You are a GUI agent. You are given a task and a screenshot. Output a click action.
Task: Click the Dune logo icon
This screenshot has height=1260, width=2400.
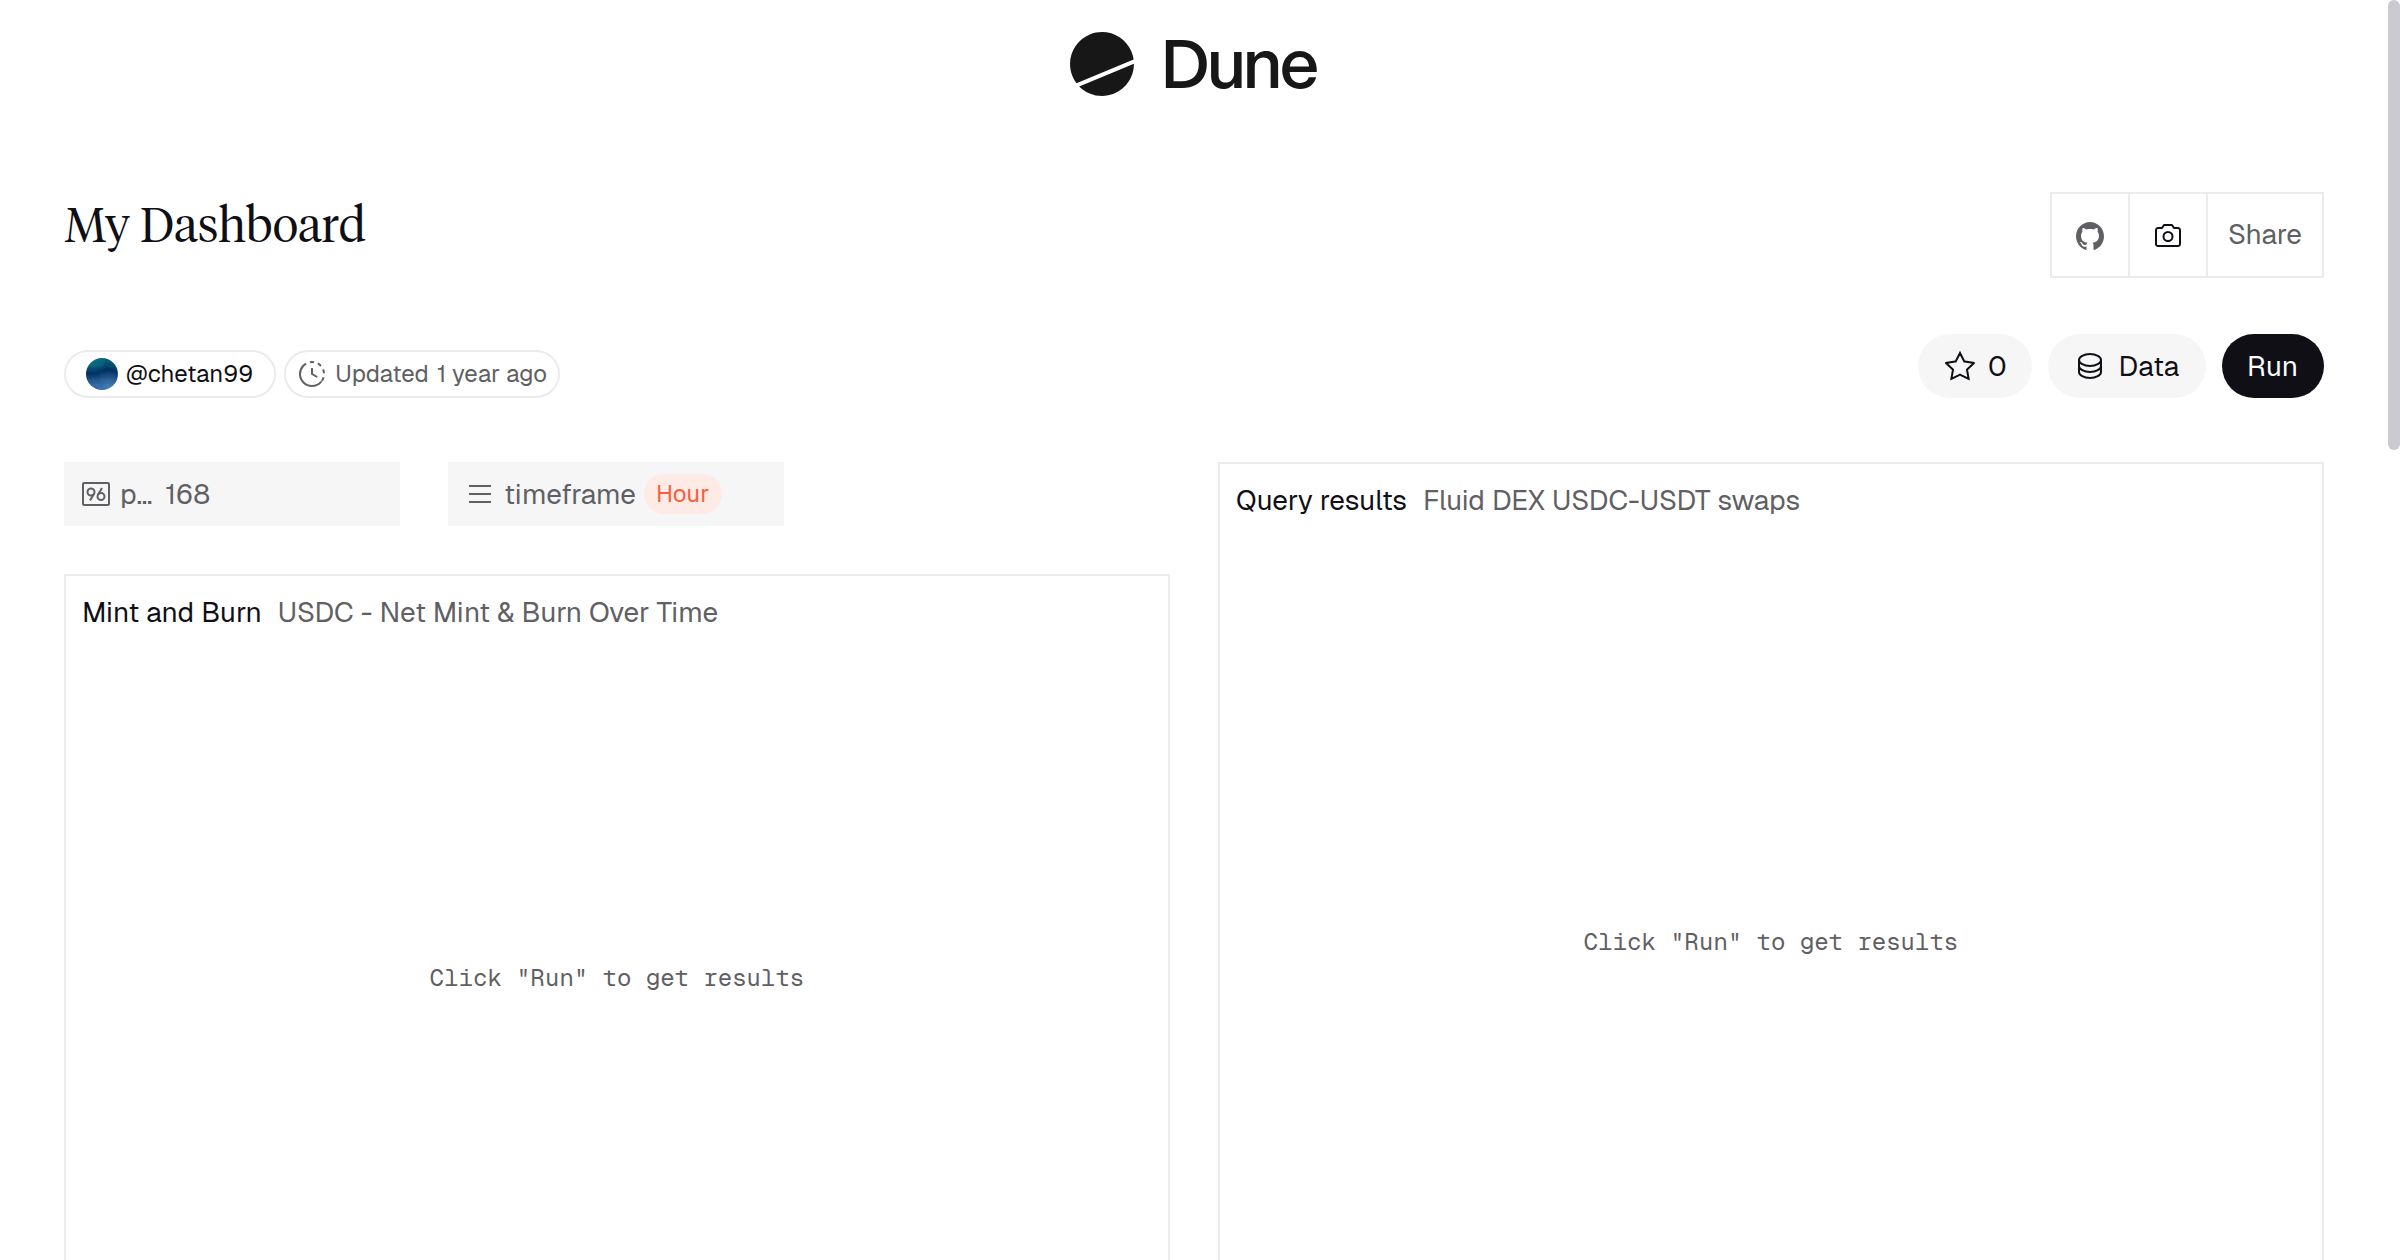click(1101, 64)
